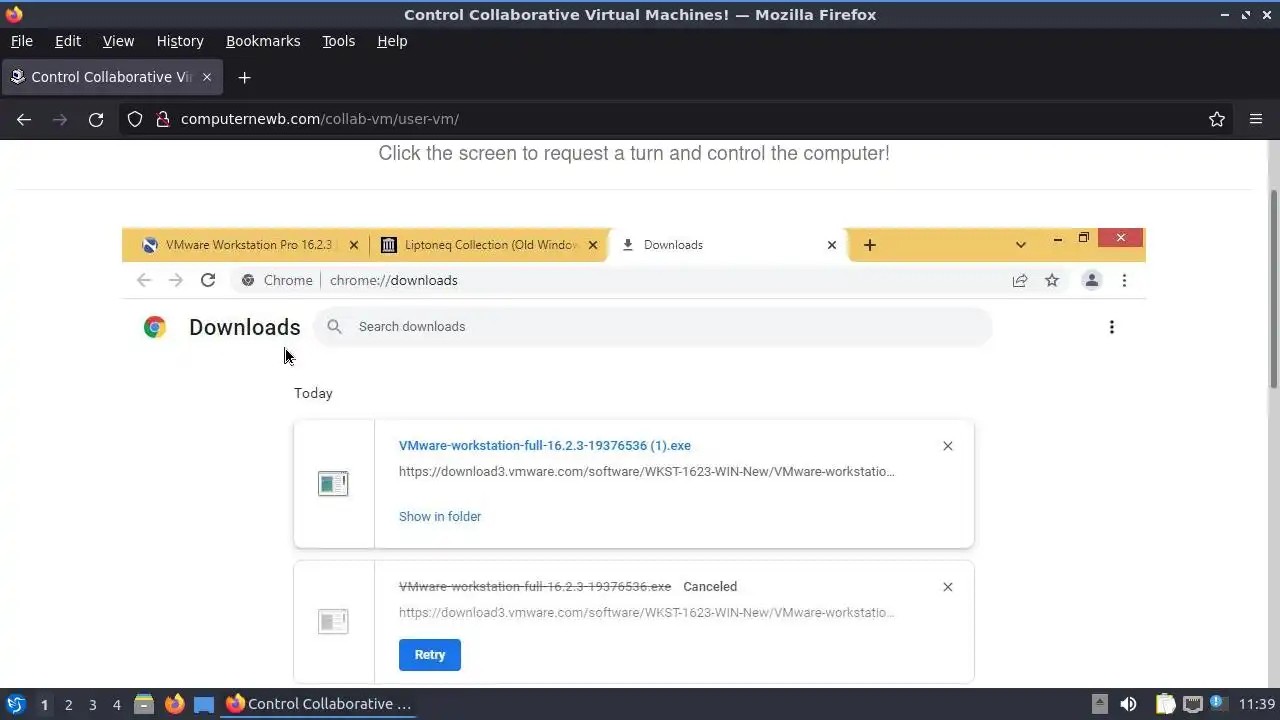The width and height of the screenshot is (1280, 720).
Task: Reload the Chrome downloads page
Action: point(208,281)
